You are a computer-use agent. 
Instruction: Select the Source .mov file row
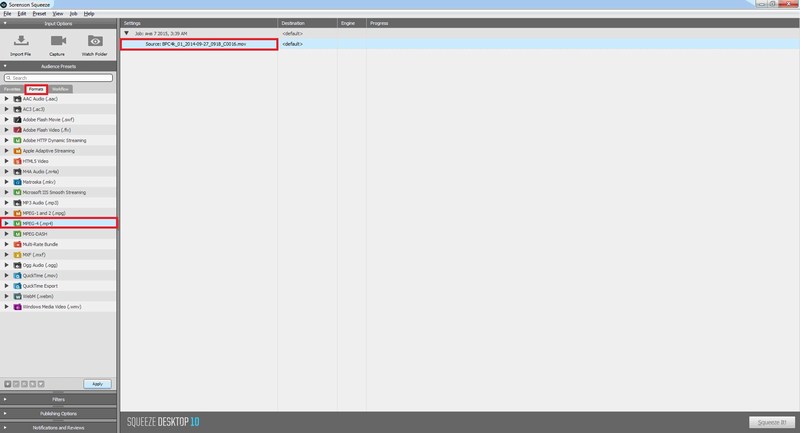tap(199, 44)
